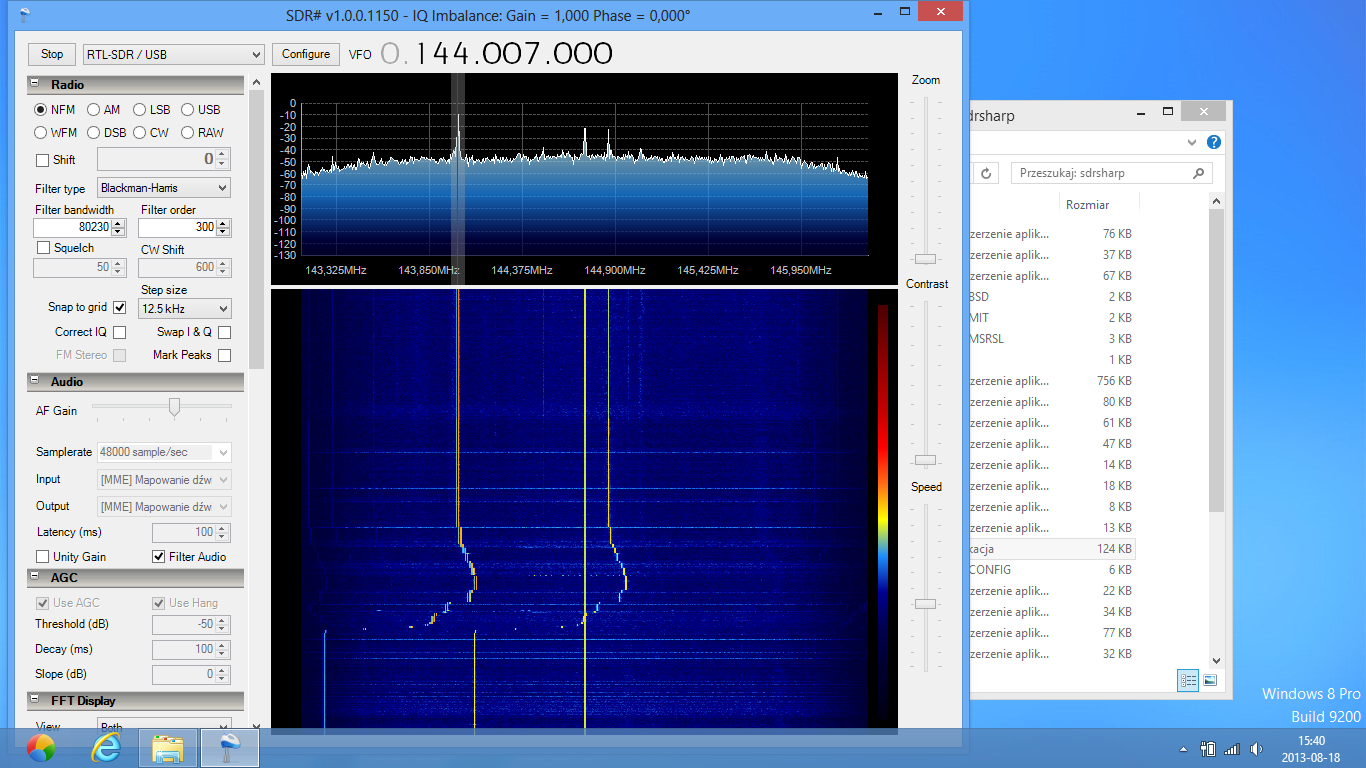
Task: Click the volume speaker icon in system tray
Action: [1255, 749]
